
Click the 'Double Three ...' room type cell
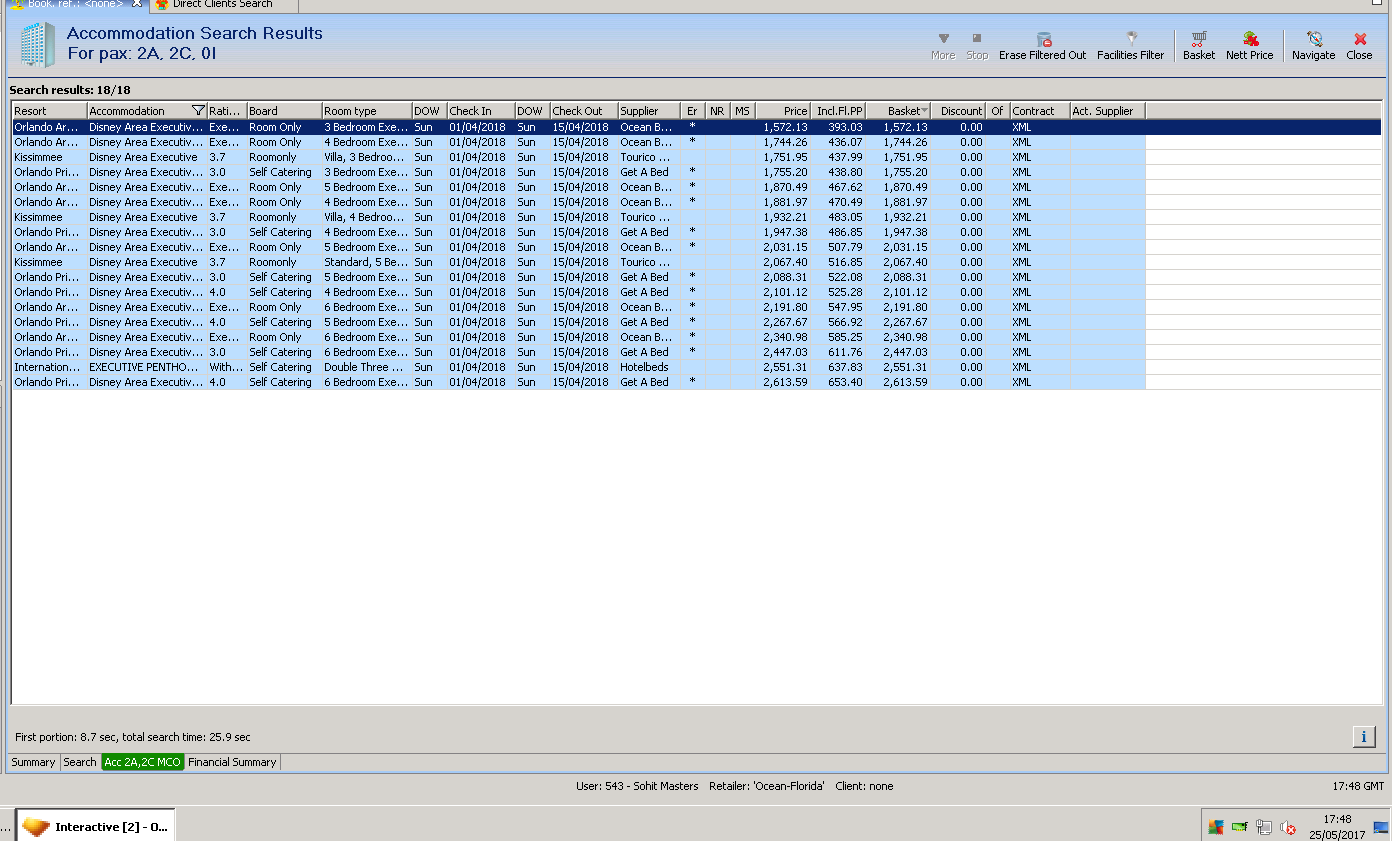[367, 367]
